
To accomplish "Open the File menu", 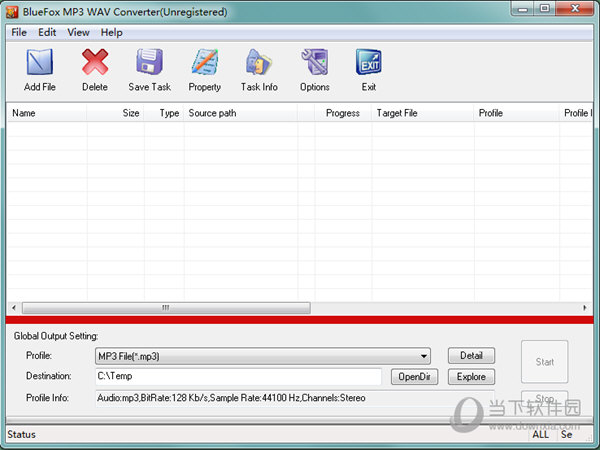I will (19, 33).
